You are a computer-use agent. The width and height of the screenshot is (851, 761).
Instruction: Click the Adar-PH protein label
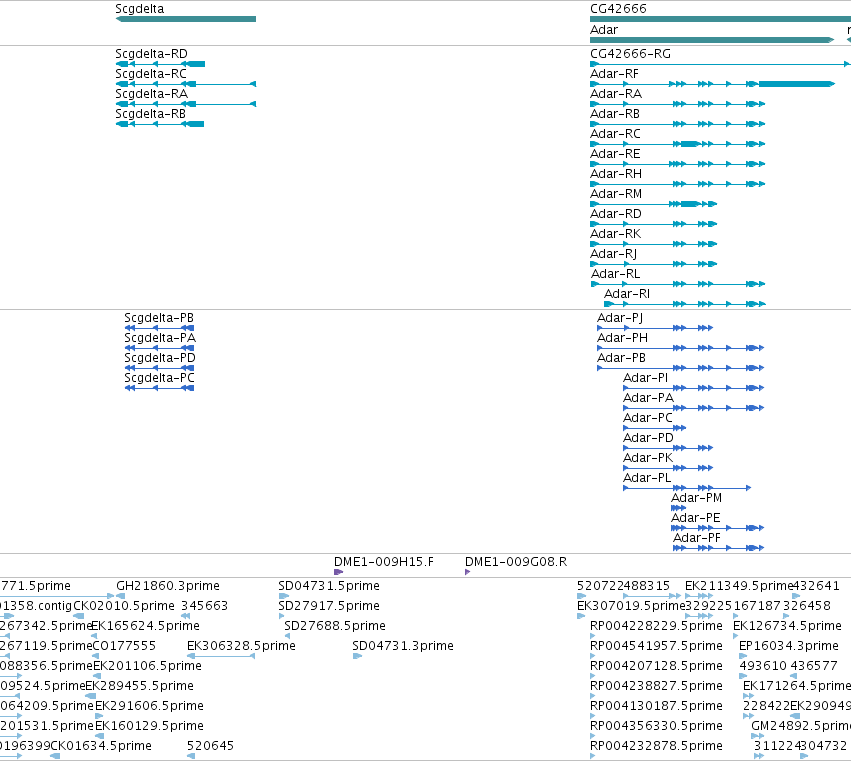click(622, 338)
